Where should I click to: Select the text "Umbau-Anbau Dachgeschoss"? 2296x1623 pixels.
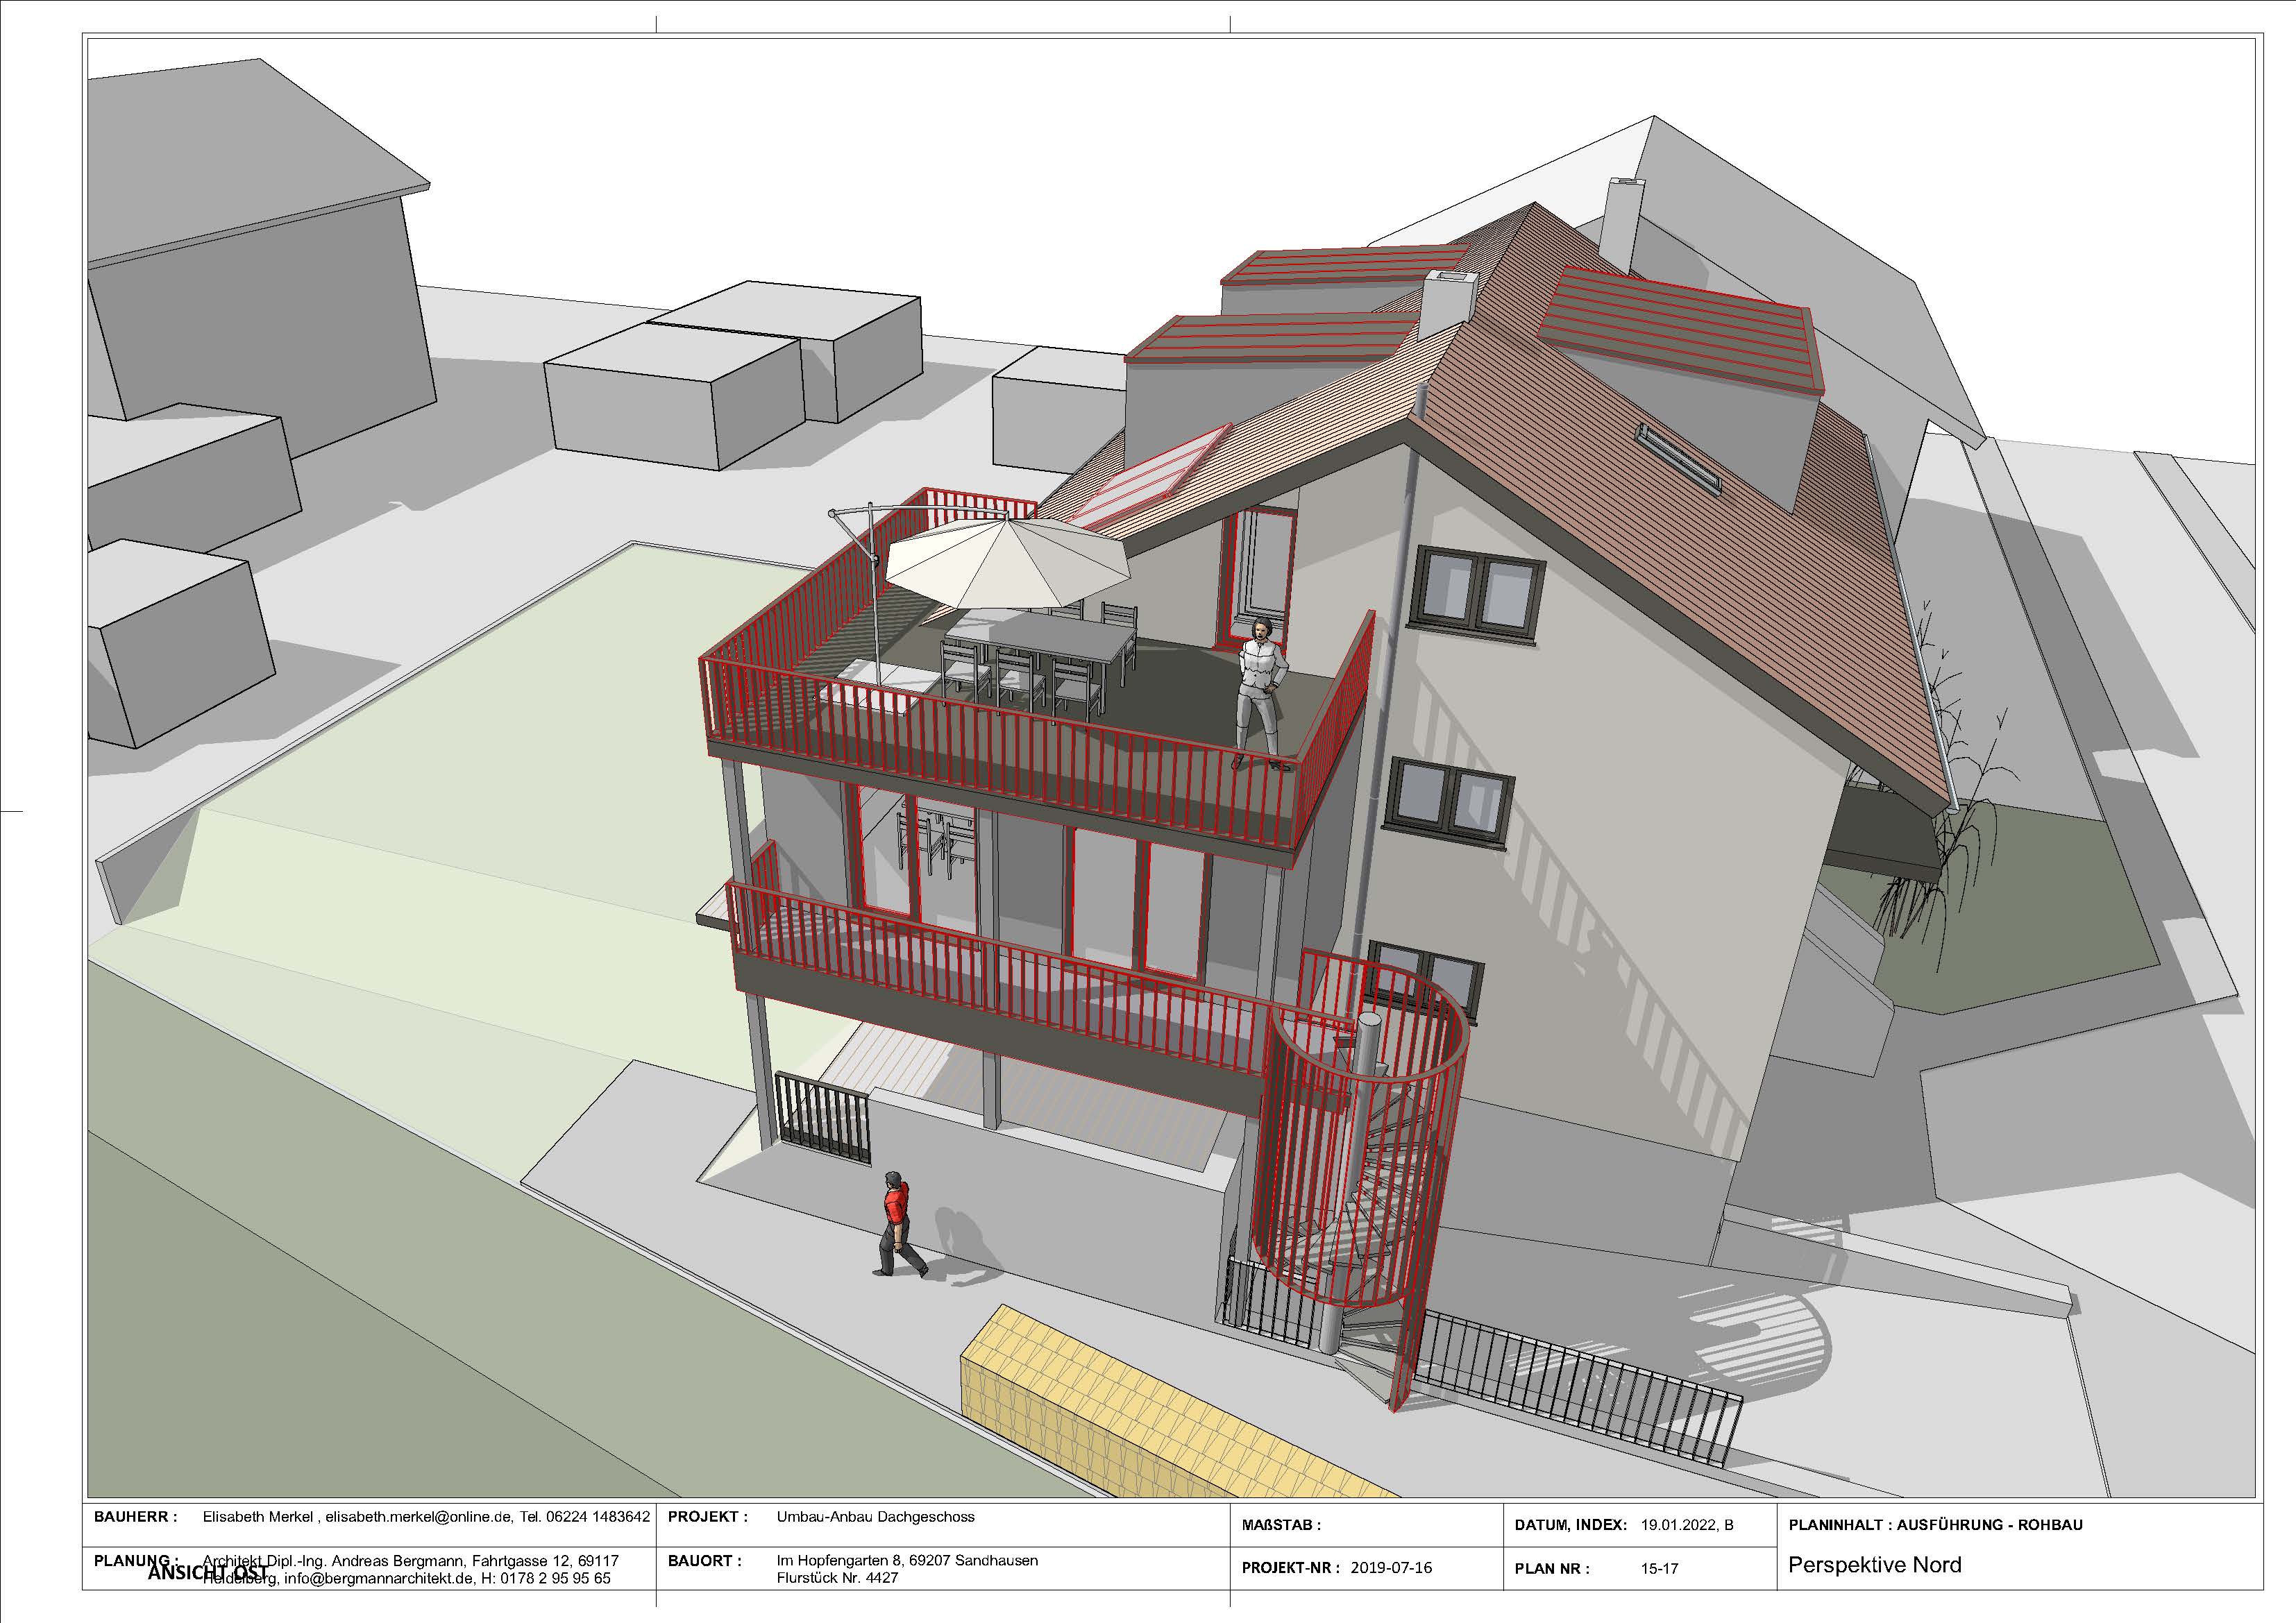pyautogui.click(x=875, y=1517)
